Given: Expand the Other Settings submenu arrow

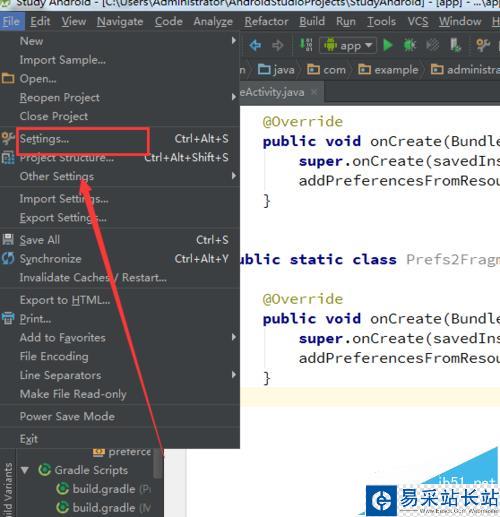Looking at the screenshot, I should pos(234,176).
